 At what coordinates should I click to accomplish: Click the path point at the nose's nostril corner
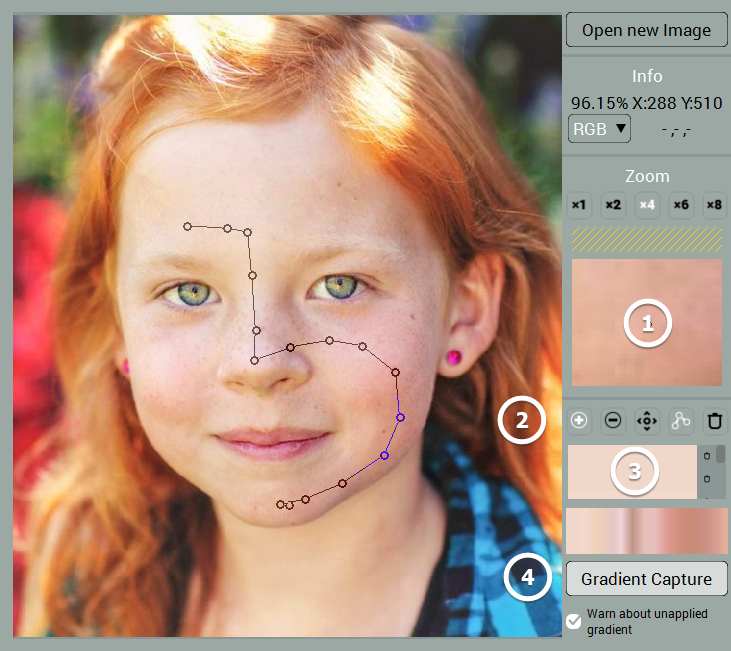[255, 360]
